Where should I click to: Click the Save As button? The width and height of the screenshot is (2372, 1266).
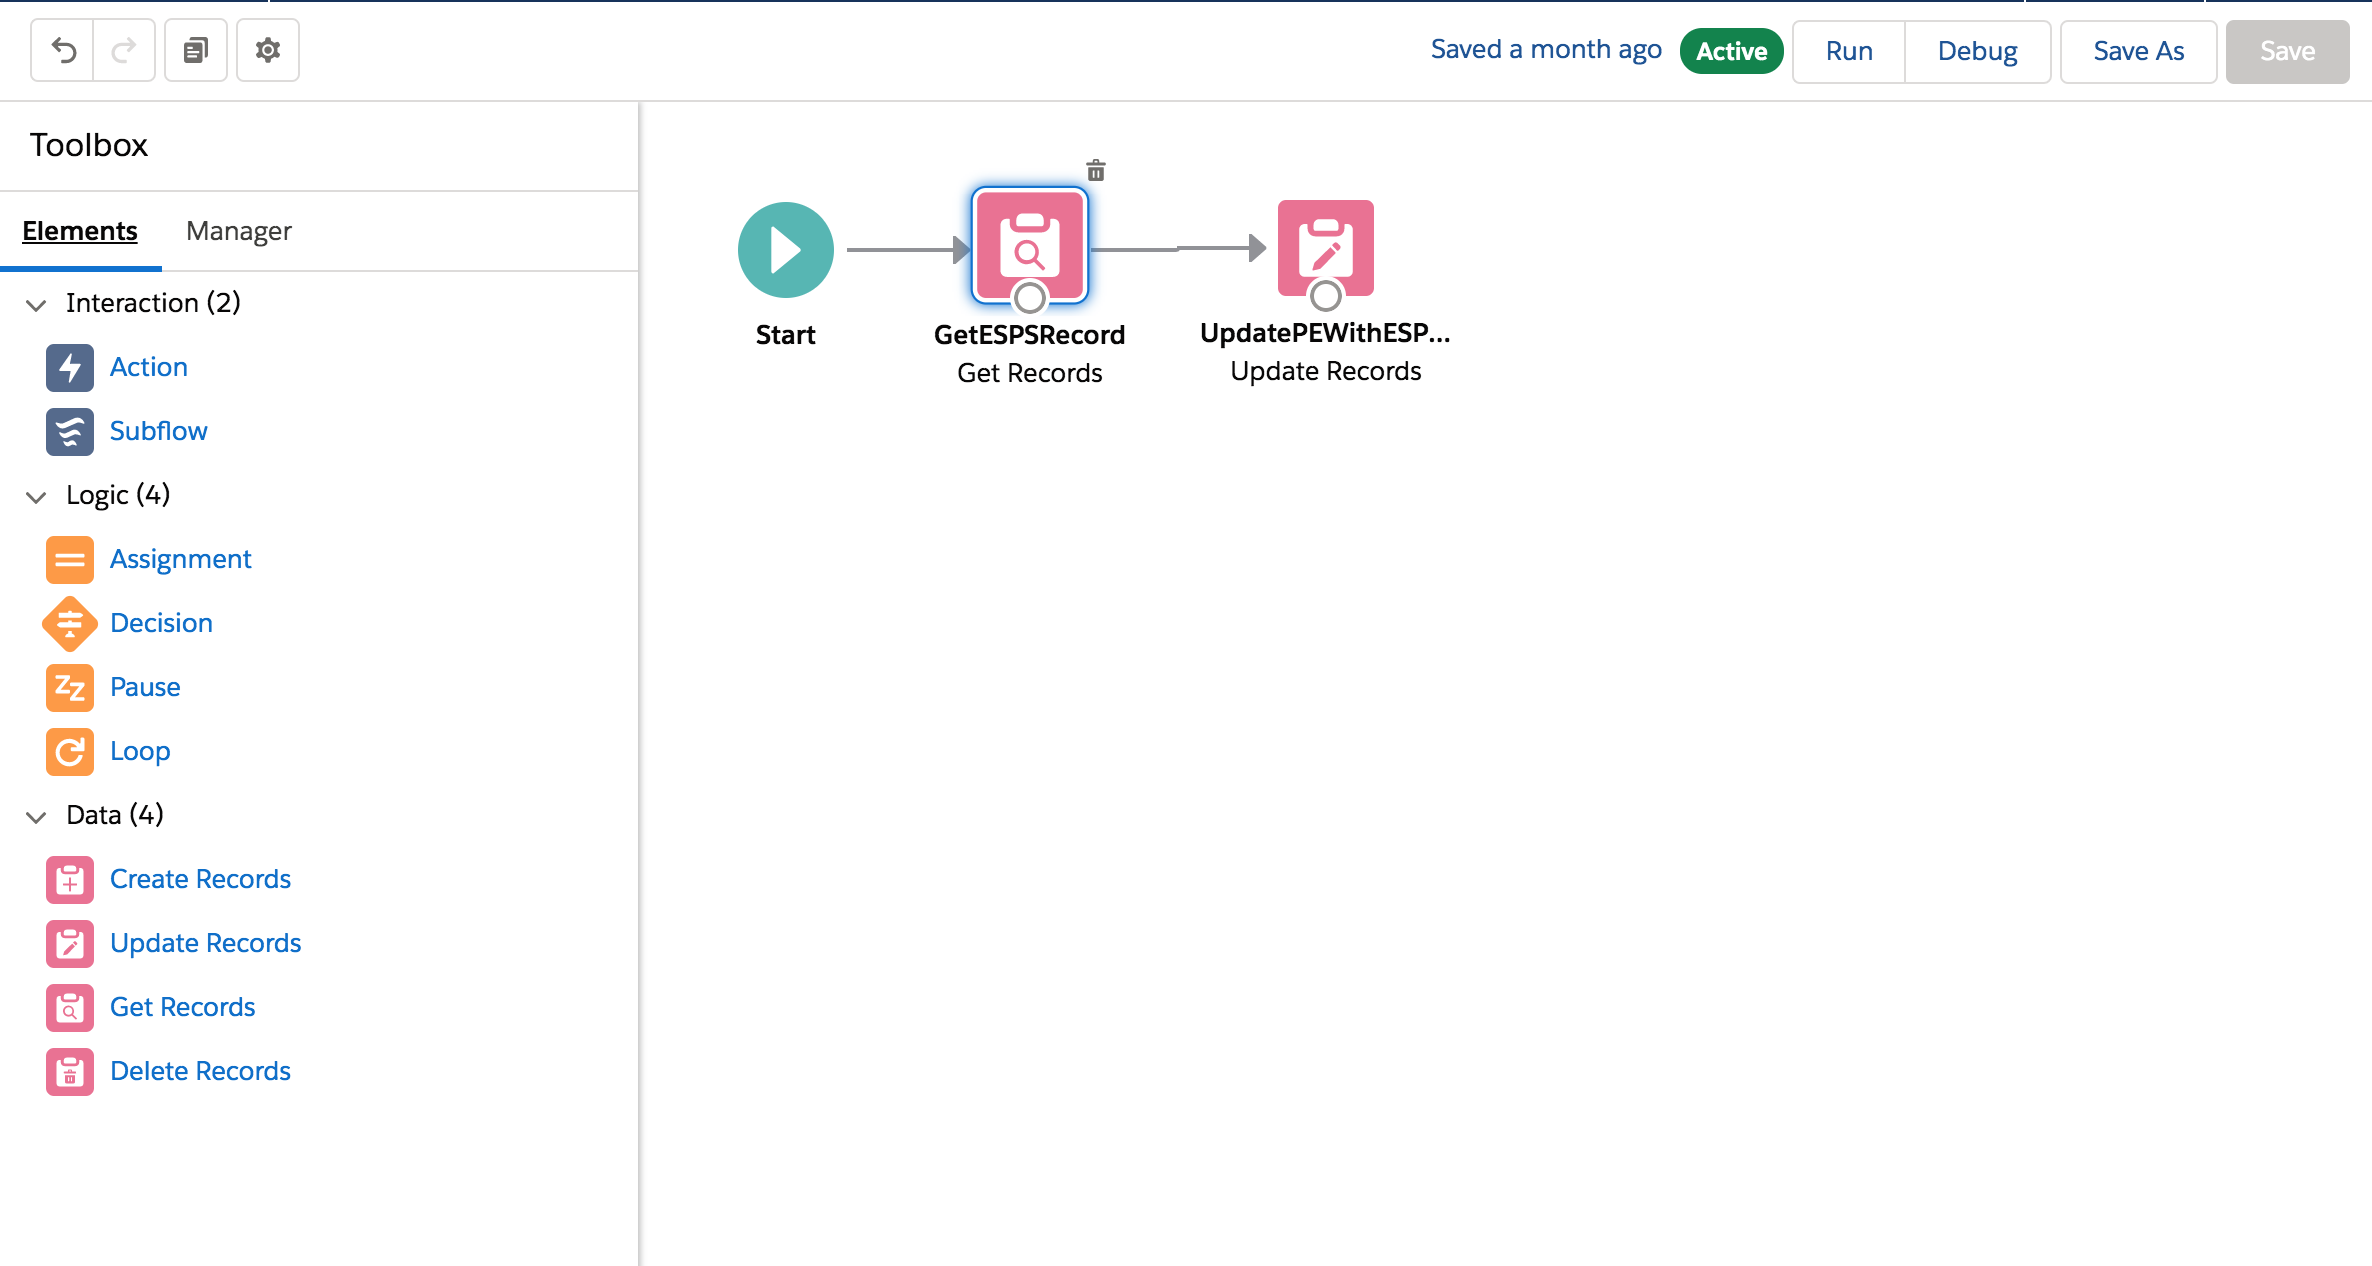pos(2138,51)
